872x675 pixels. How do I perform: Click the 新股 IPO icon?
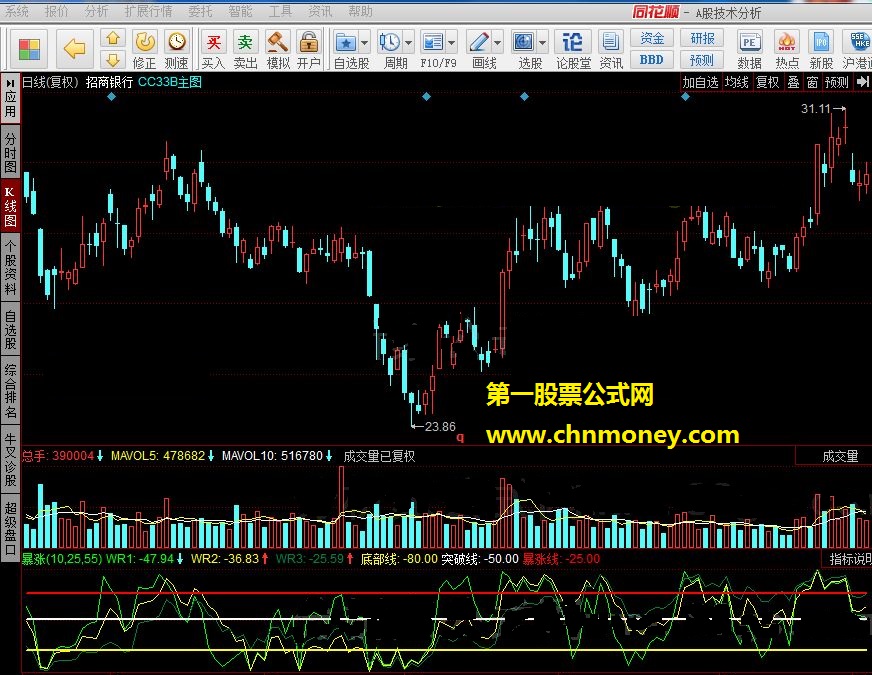point(821,42)
